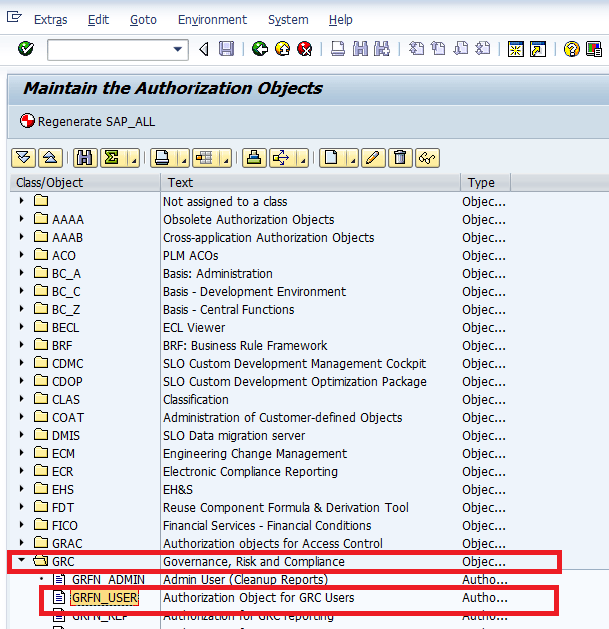This screenshot has height=629, width=609.
Task: Click the Find Next binoculars-plus icon
Action: click(x=382, y=49)
